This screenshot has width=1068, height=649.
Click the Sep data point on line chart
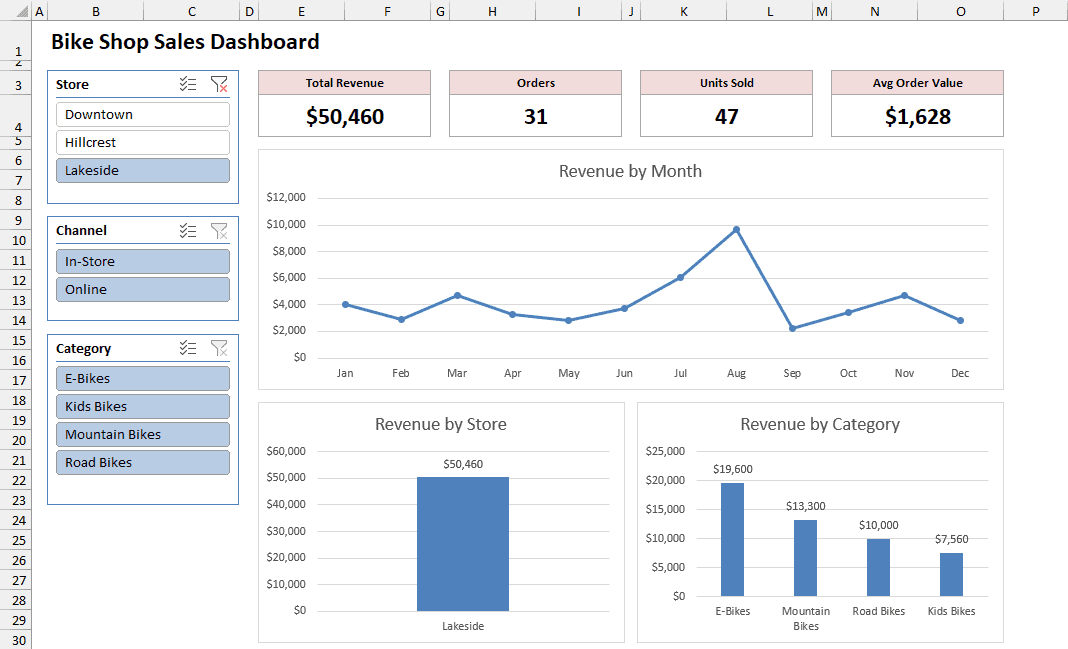(792, 328)
